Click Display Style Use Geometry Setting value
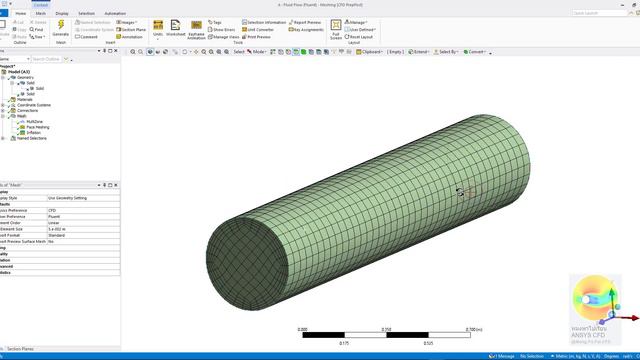 (x=84, y=198)
